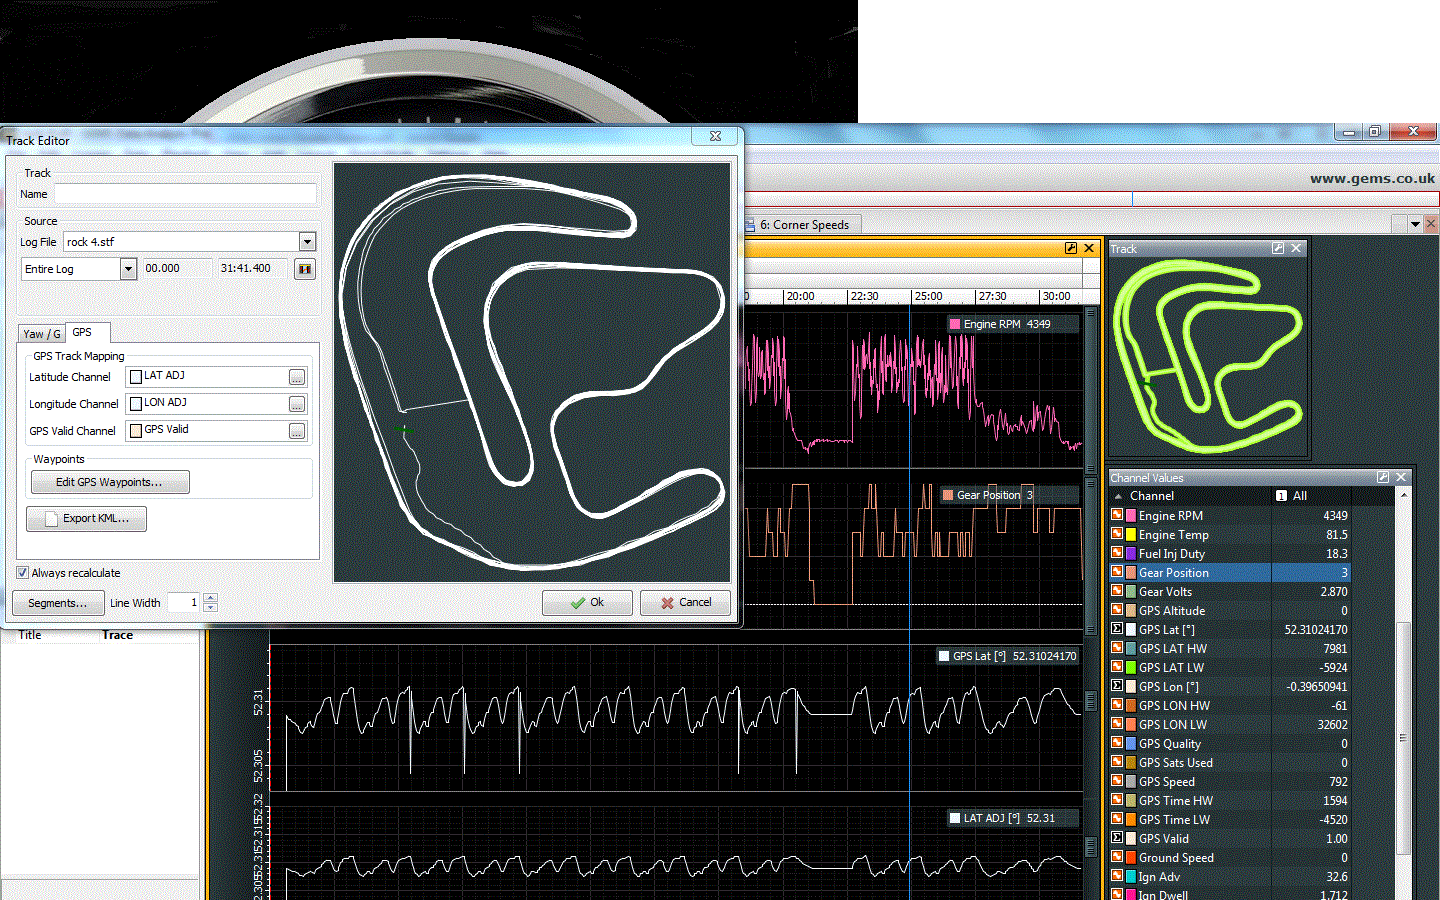Image resolution: width=1440 pixels, height=900 pixels.
Task: Expand the Entire Log range dropdown
Action: point(128,269)
